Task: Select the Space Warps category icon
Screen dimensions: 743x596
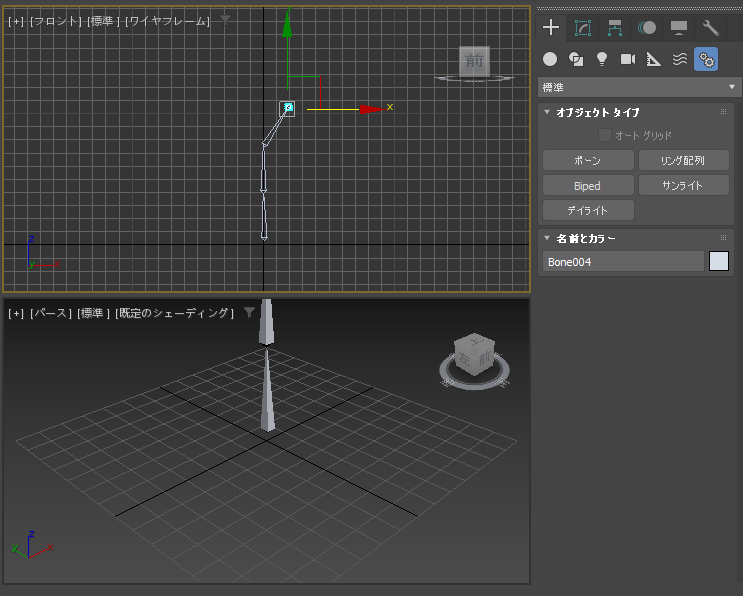Action: (x=680, y=59)
